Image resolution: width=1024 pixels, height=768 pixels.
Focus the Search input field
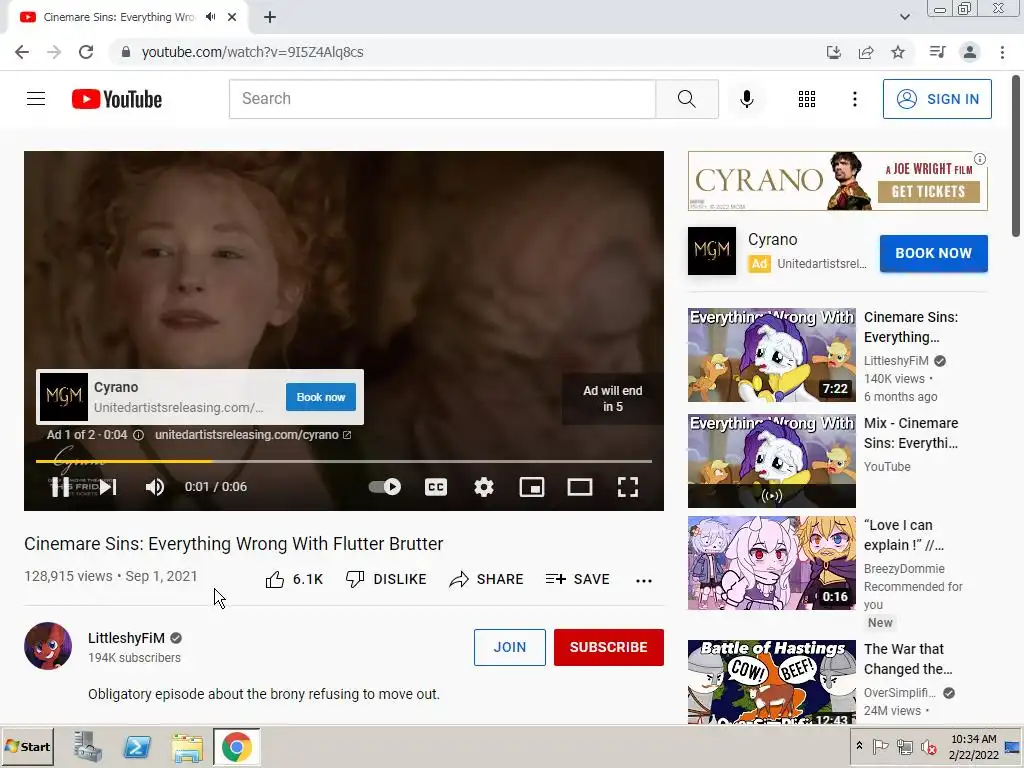click(x=442, y=99)
